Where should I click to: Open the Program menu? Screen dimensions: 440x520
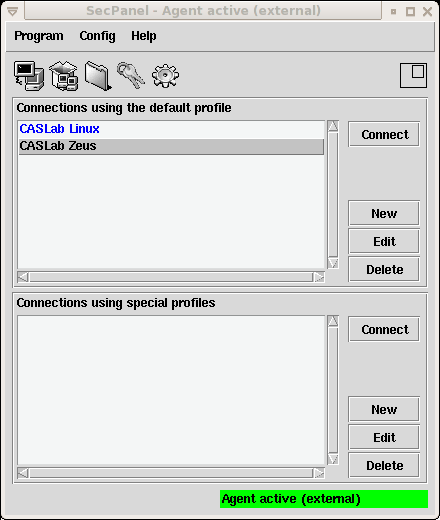pos(39,36)
